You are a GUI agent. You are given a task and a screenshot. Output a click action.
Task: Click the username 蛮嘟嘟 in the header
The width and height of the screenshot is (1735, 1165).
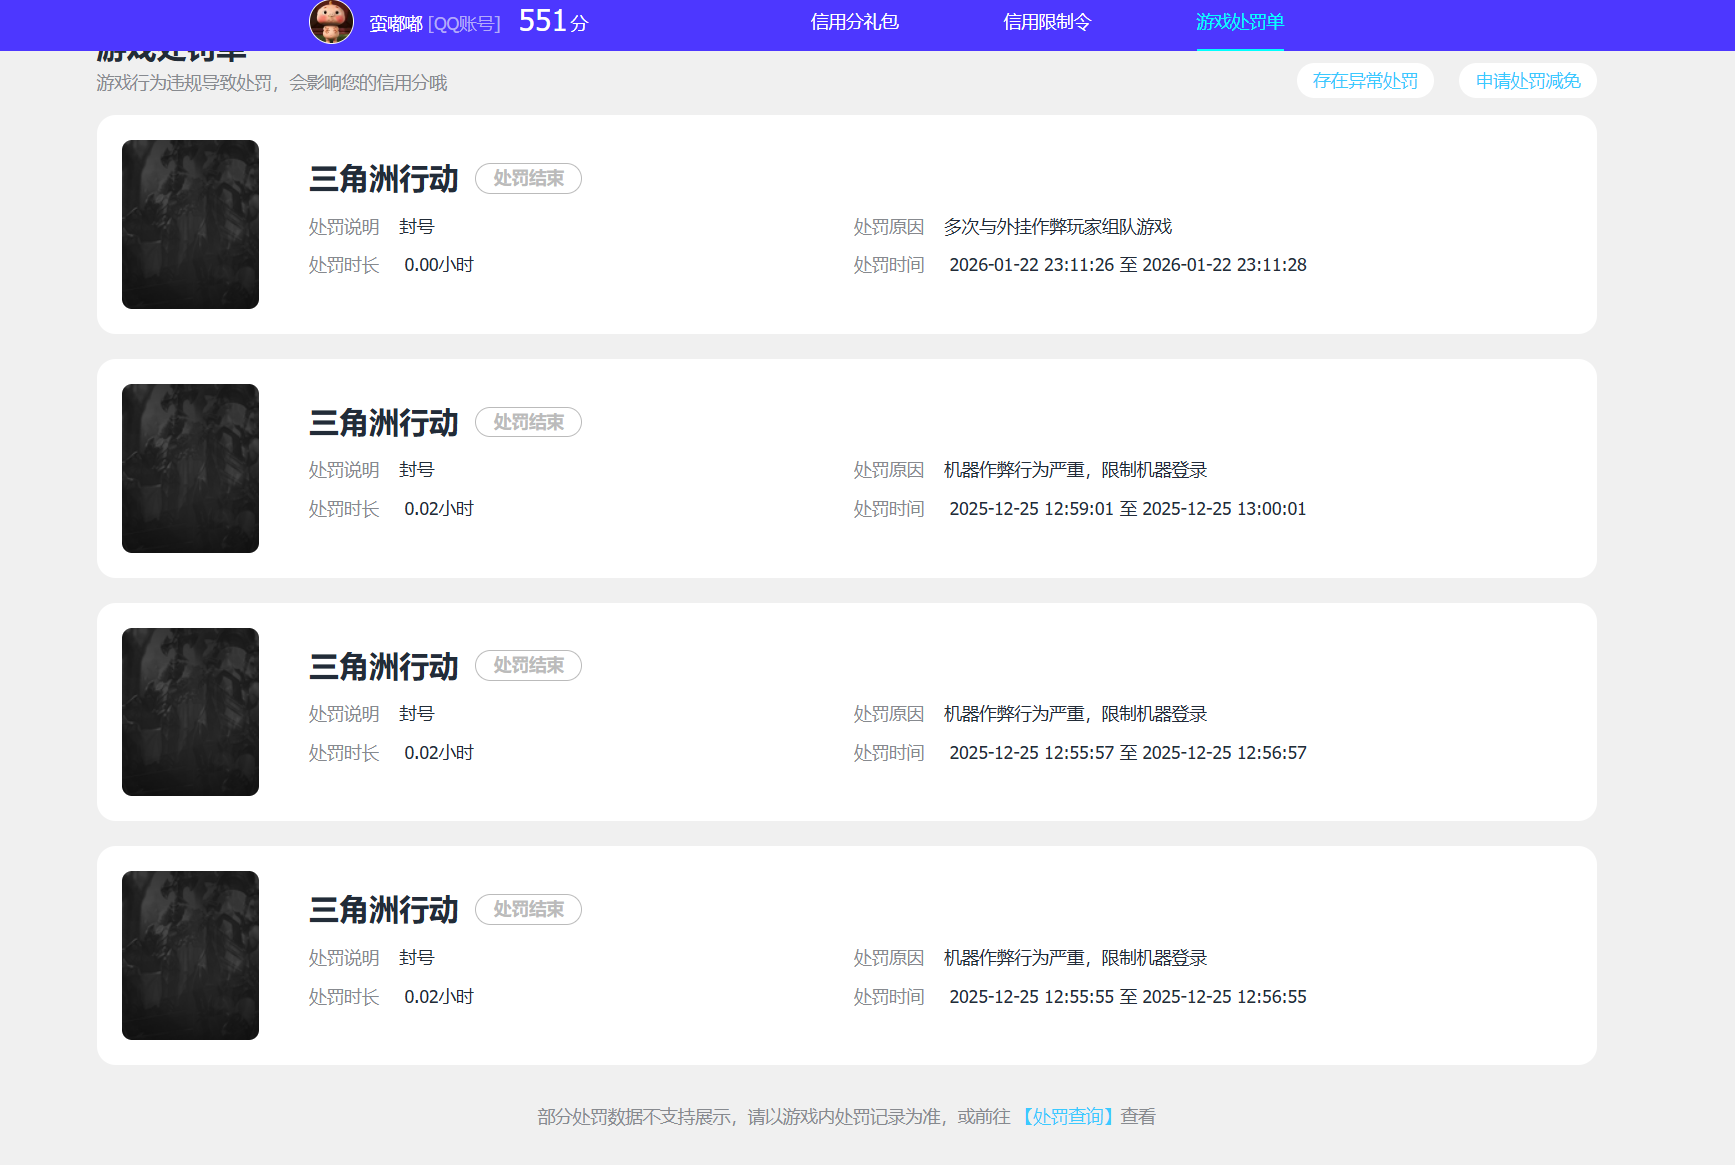(x=396, y=23)
